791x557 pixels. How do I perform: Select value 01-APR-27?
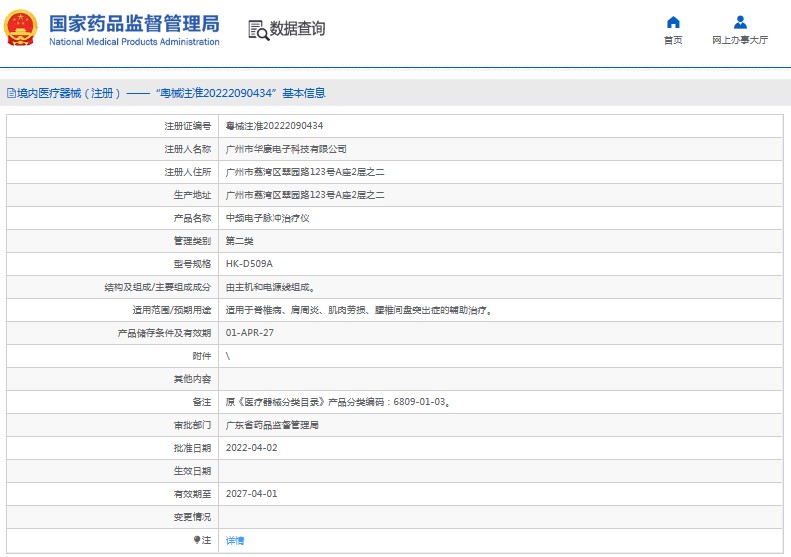(250, 333)
